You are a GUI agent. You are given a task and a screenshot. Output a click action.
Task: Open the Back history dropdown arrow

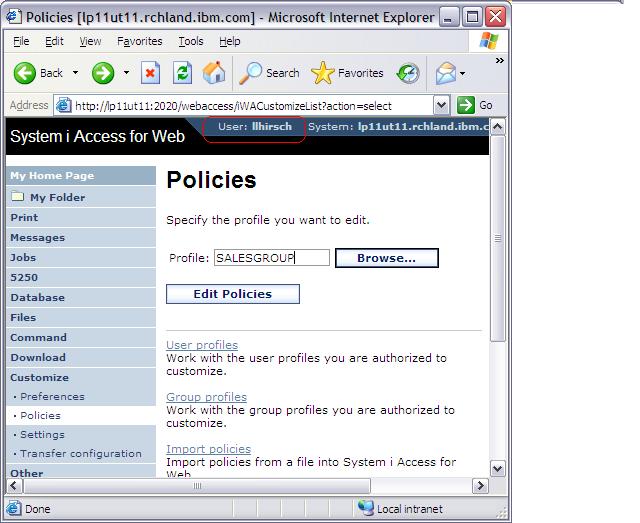pos(76,73)
